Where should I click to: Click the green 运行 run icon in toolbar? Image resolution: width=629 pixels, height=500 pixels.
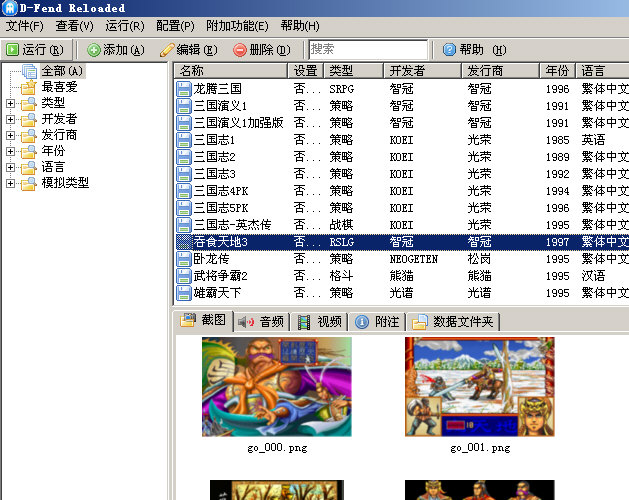(13, 49)
